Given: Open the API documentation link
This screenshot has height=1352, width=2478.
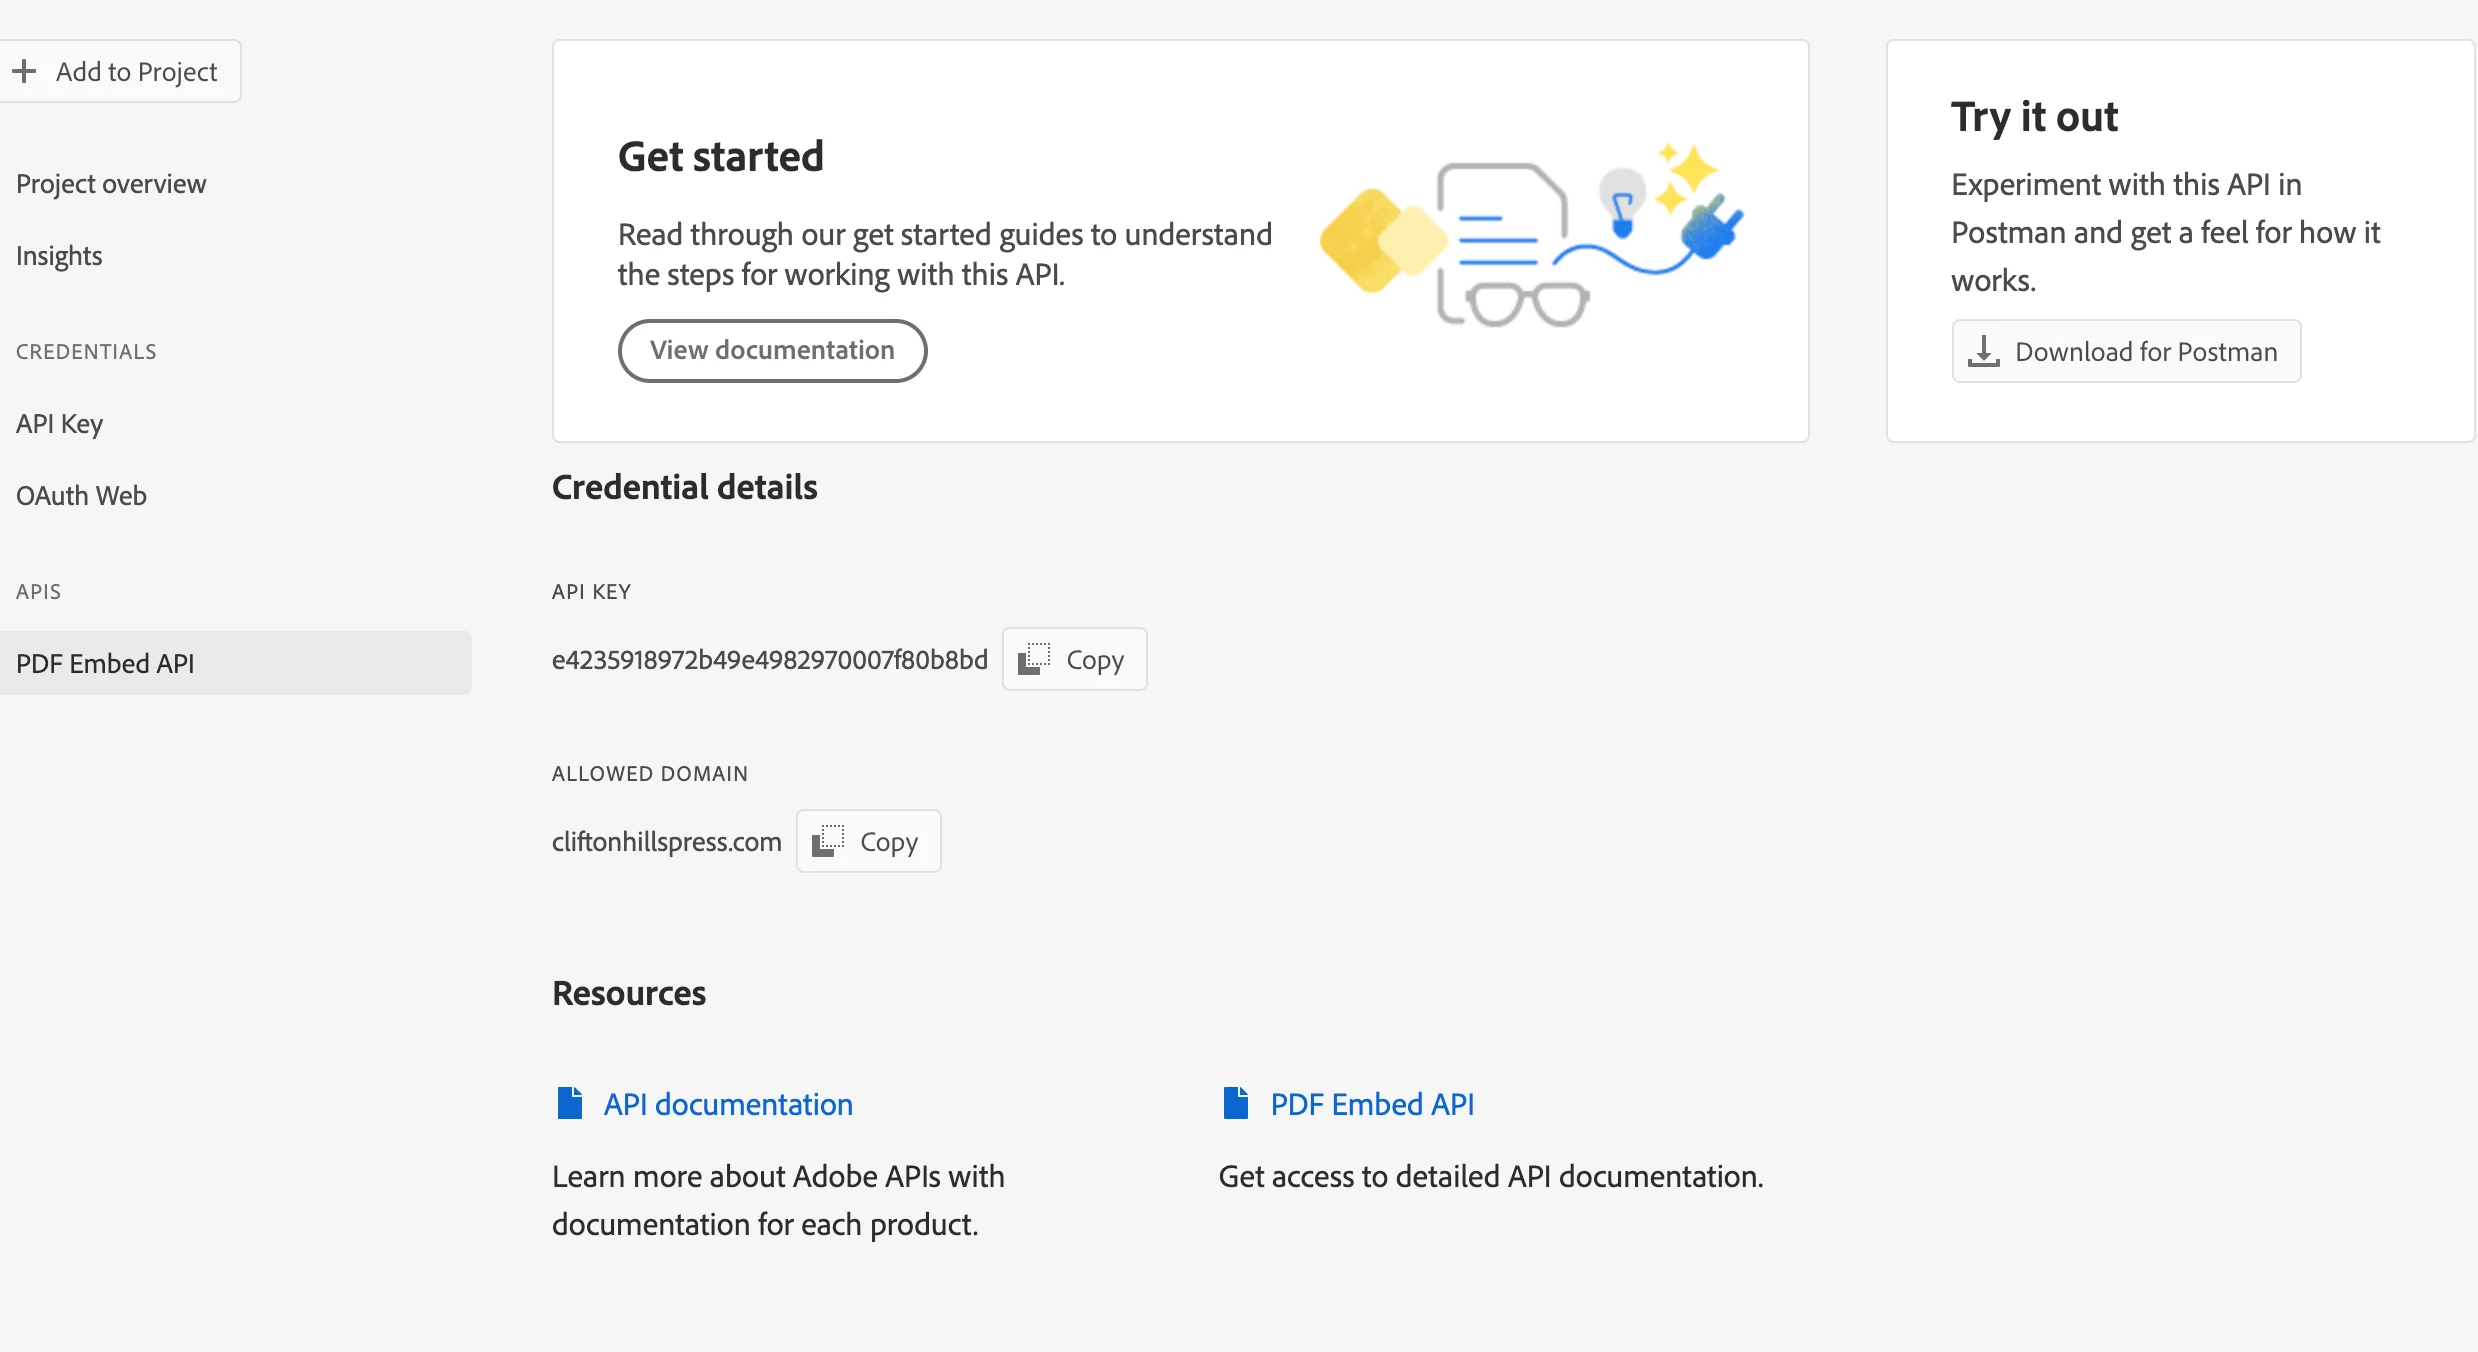Looking at the screenshot, I should (728, 1104).
